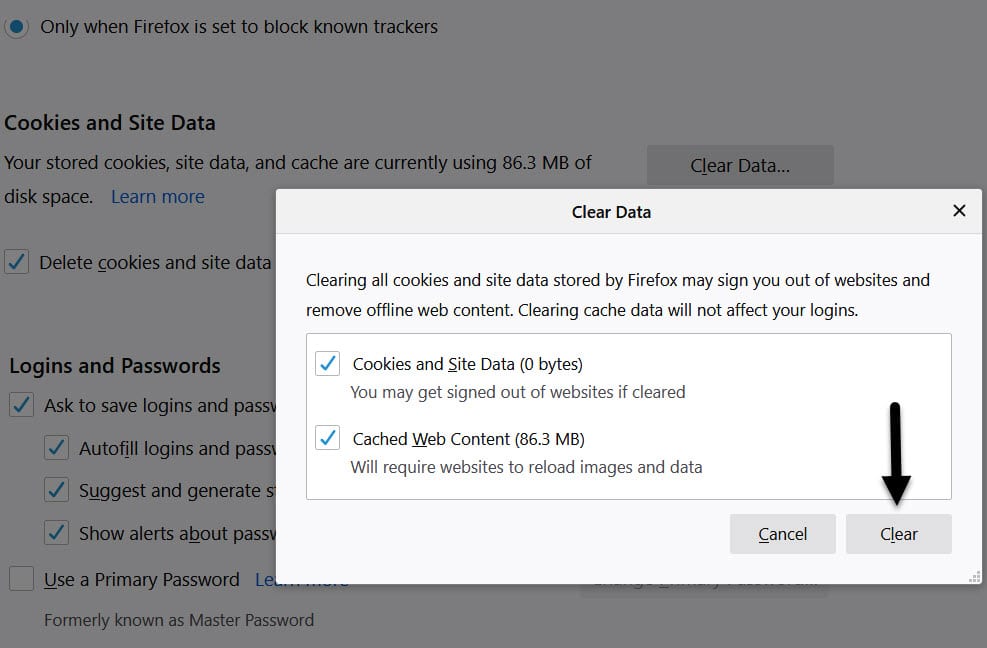Screen dimensions: 987x648
Task: Click the Clear Data... button
Action: 740,165
